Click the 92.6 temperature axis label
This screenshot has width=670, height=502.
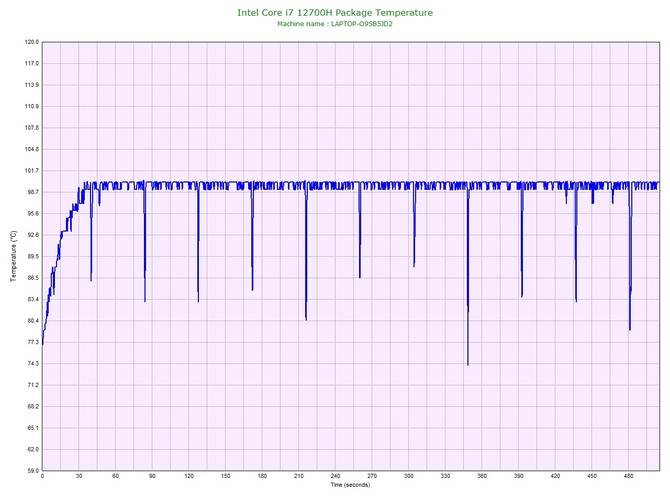click(33, 235)
